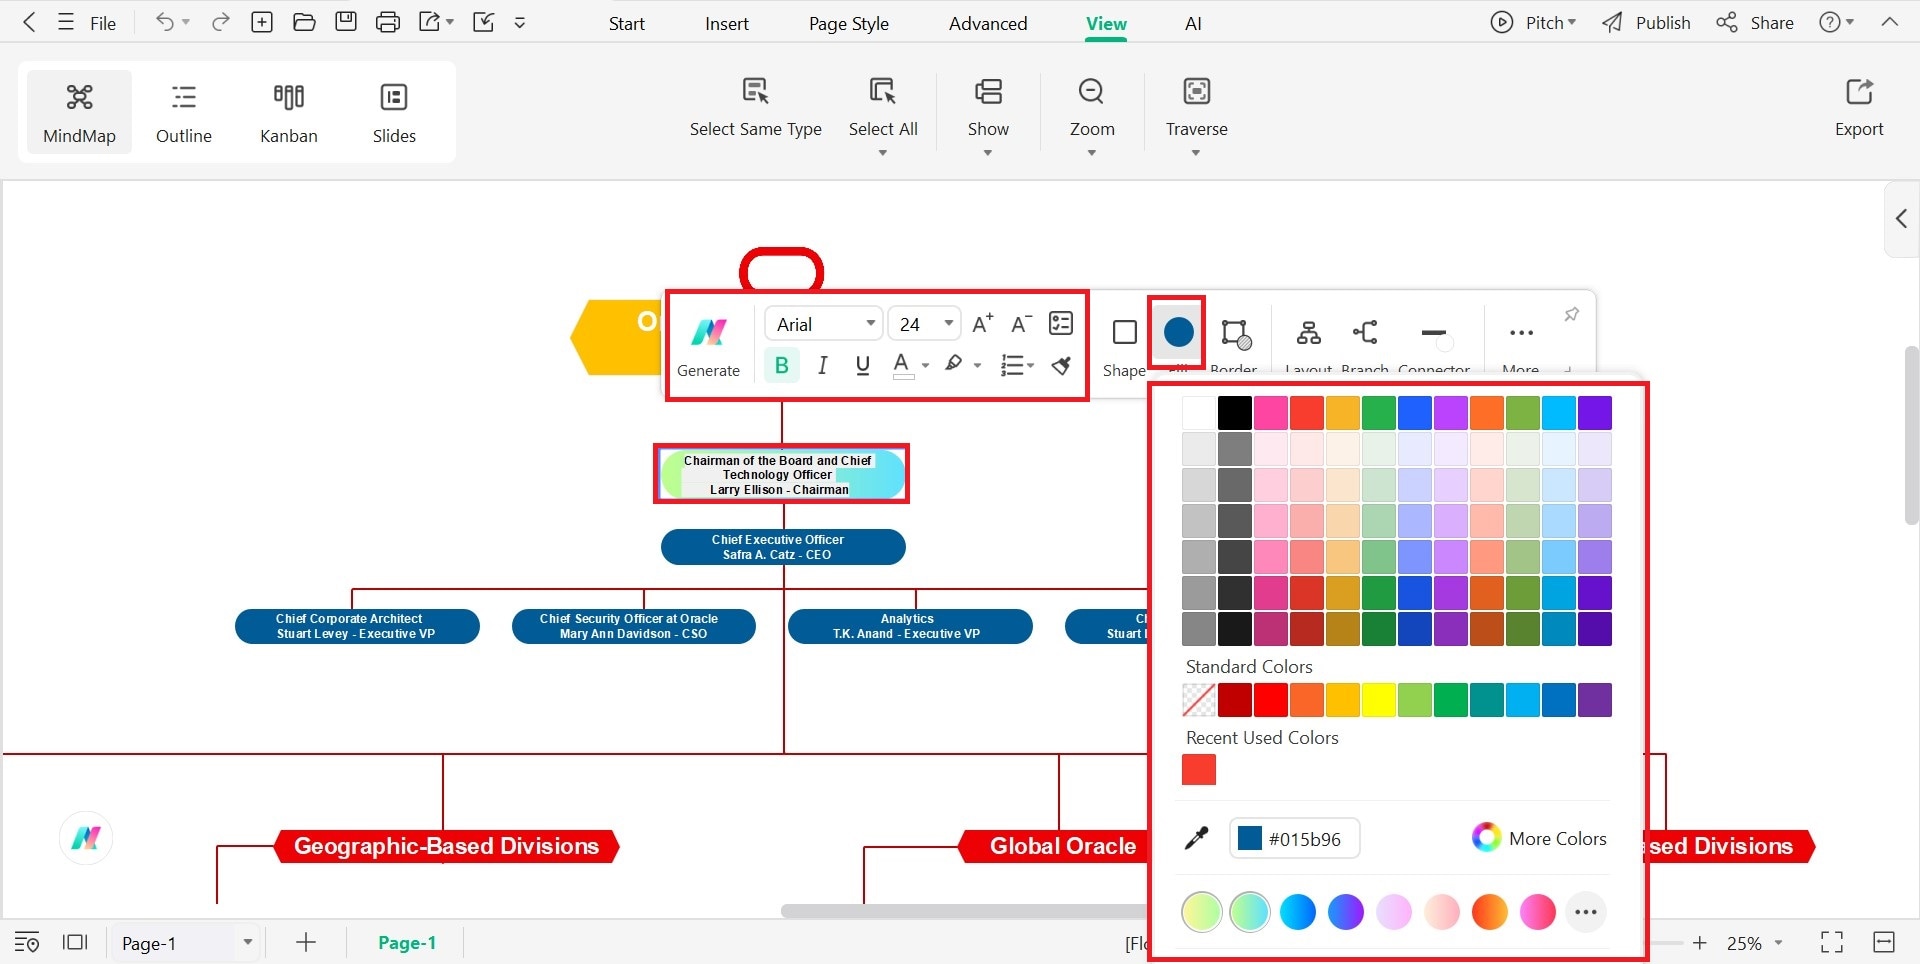Toggle Underline formatting
Screen dimensions: 1920x964
click(x=862, y=365)
